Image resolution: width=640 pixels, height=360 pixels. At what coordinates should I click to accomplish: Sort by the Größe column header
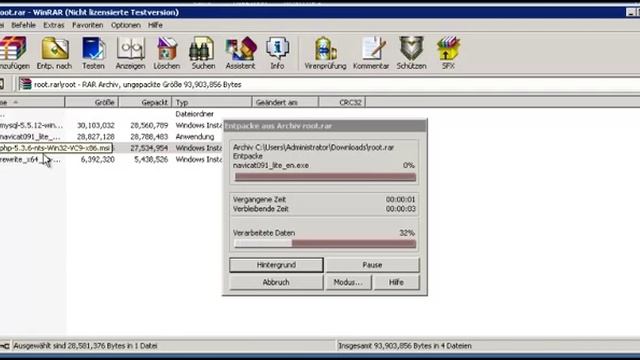pos(92,102)
